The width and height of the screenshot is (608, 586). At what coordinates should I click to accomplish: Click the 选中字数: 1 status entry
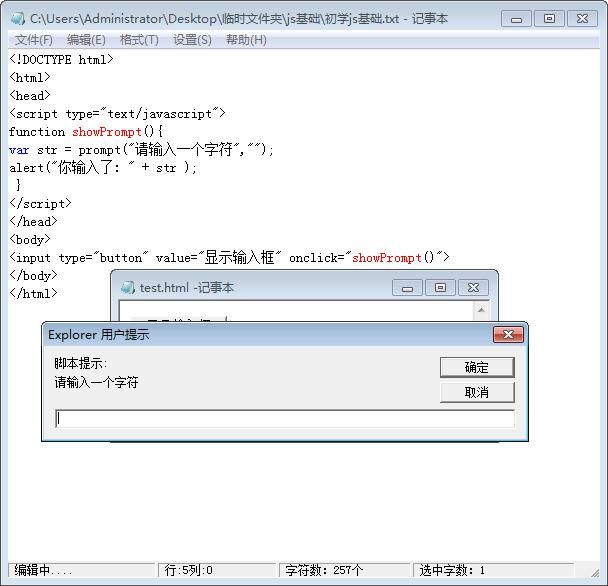pyautogui.click(x=493, y=570)
